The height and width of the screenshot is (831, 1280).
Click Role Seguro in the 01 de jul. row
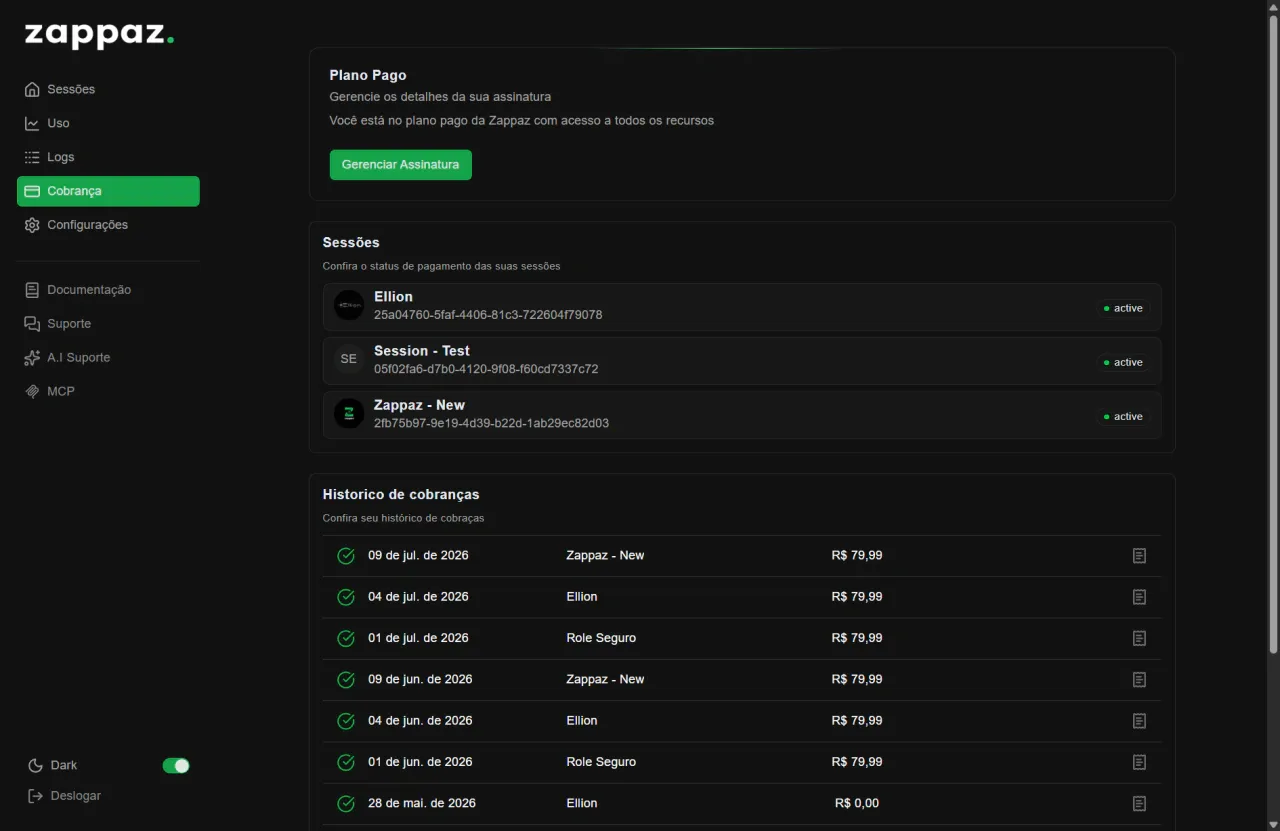(601, 638)
